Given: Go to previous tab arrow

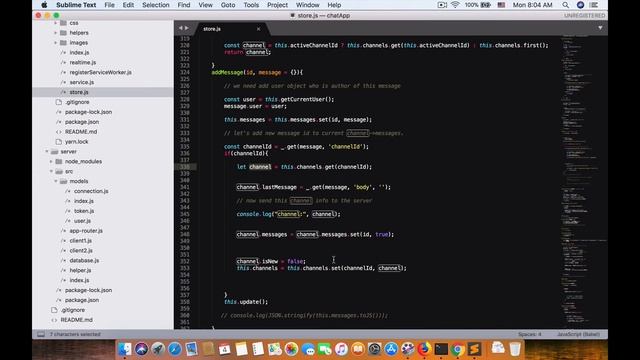Looking at the screenshot, I should (x=180, y=28).
